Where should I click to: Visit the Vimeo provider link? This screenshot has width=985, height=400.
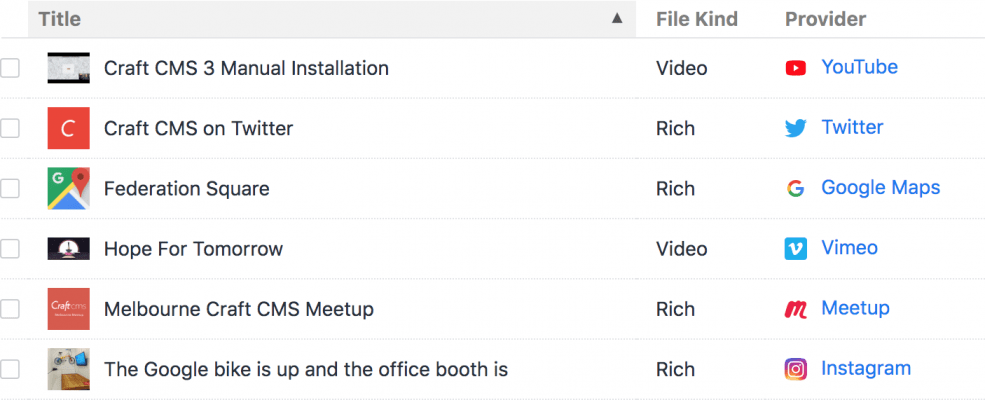[x=849, y=248]
